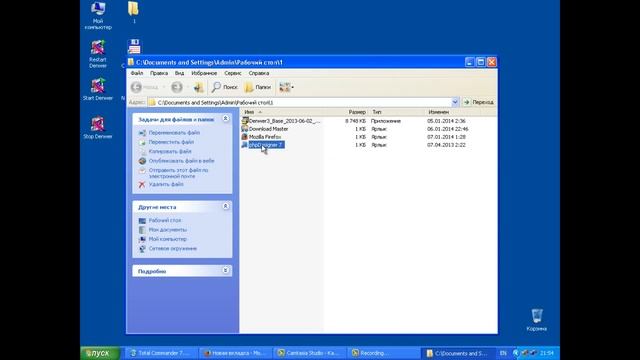This screenshot has width=640, height=360.
Task: Click the rename file icon
Action: [142, 133]
